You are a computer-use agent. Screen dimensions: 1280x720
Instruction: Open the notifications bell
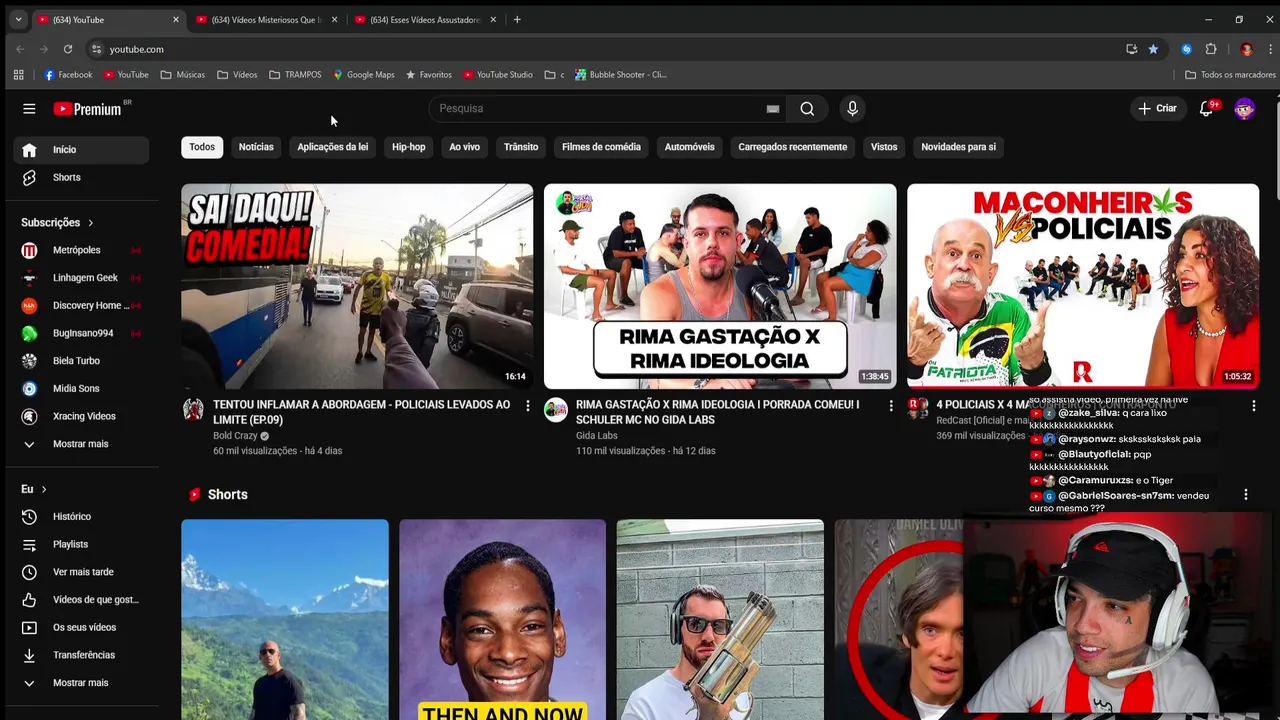pyautogui.click(x=1207, y=108)
